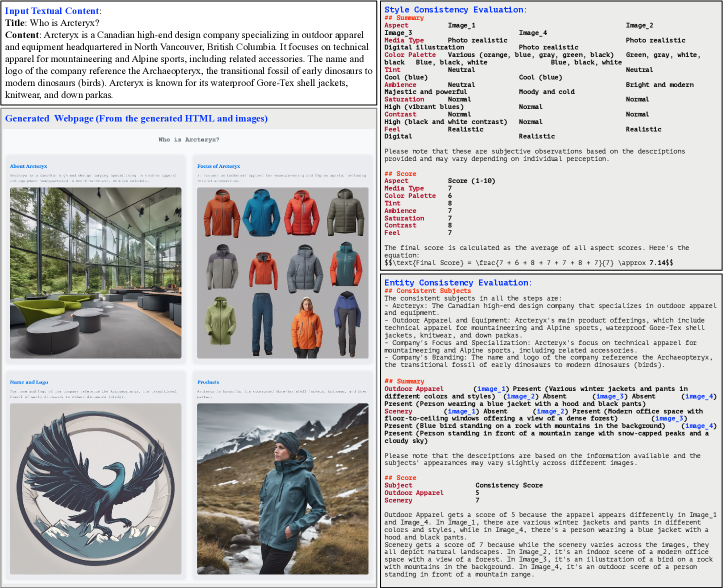Screen dimensions: 723x588
Task: Click the 'Name and Logo' card heading
Action: pos(29,382)
